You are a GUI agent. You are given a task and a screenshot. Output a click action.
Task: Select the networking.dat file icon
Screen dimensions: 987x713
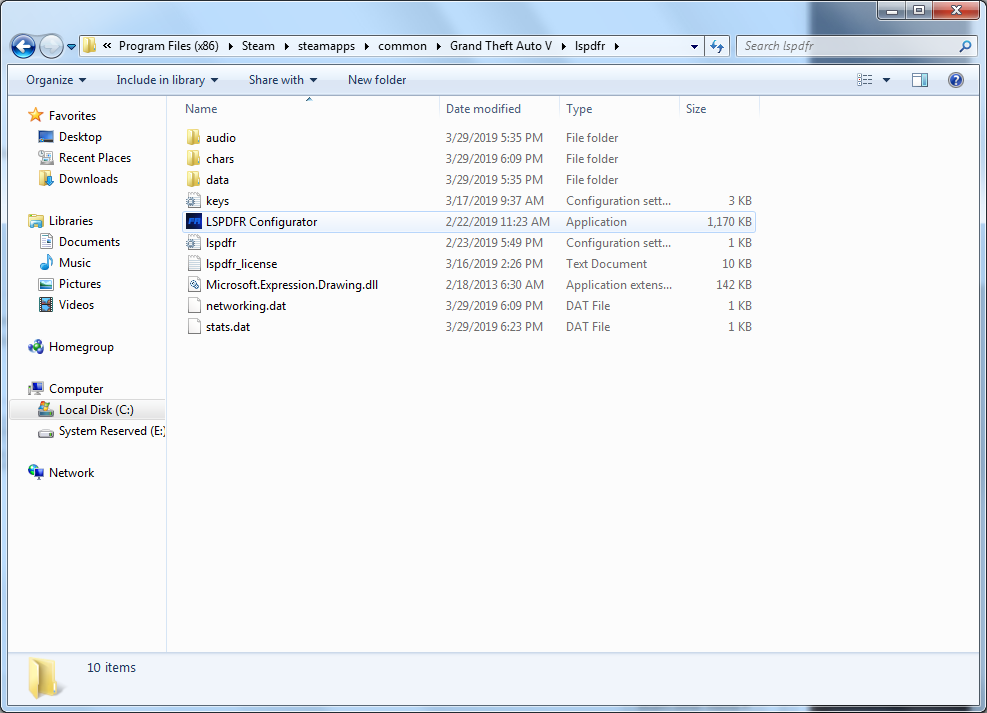[193, 306]
